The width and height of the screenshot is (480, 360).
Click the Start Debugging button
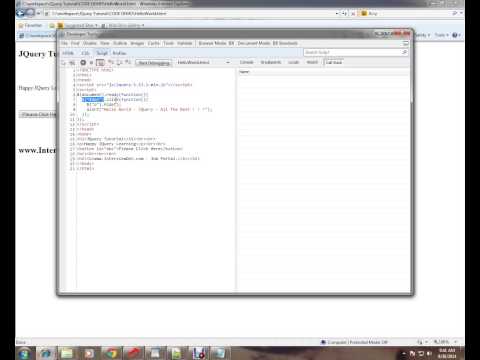(x=154, y=63)
